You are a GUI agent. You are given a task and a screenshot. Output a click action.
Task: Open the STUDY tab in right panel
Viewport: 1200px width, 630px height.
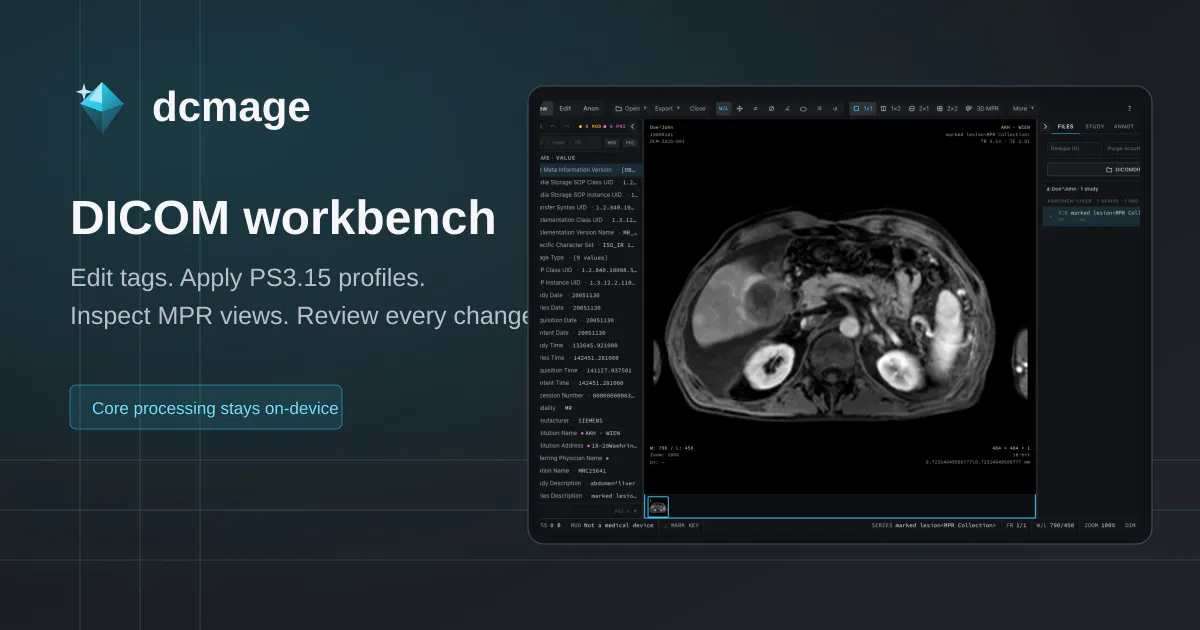pos(1095,127)
